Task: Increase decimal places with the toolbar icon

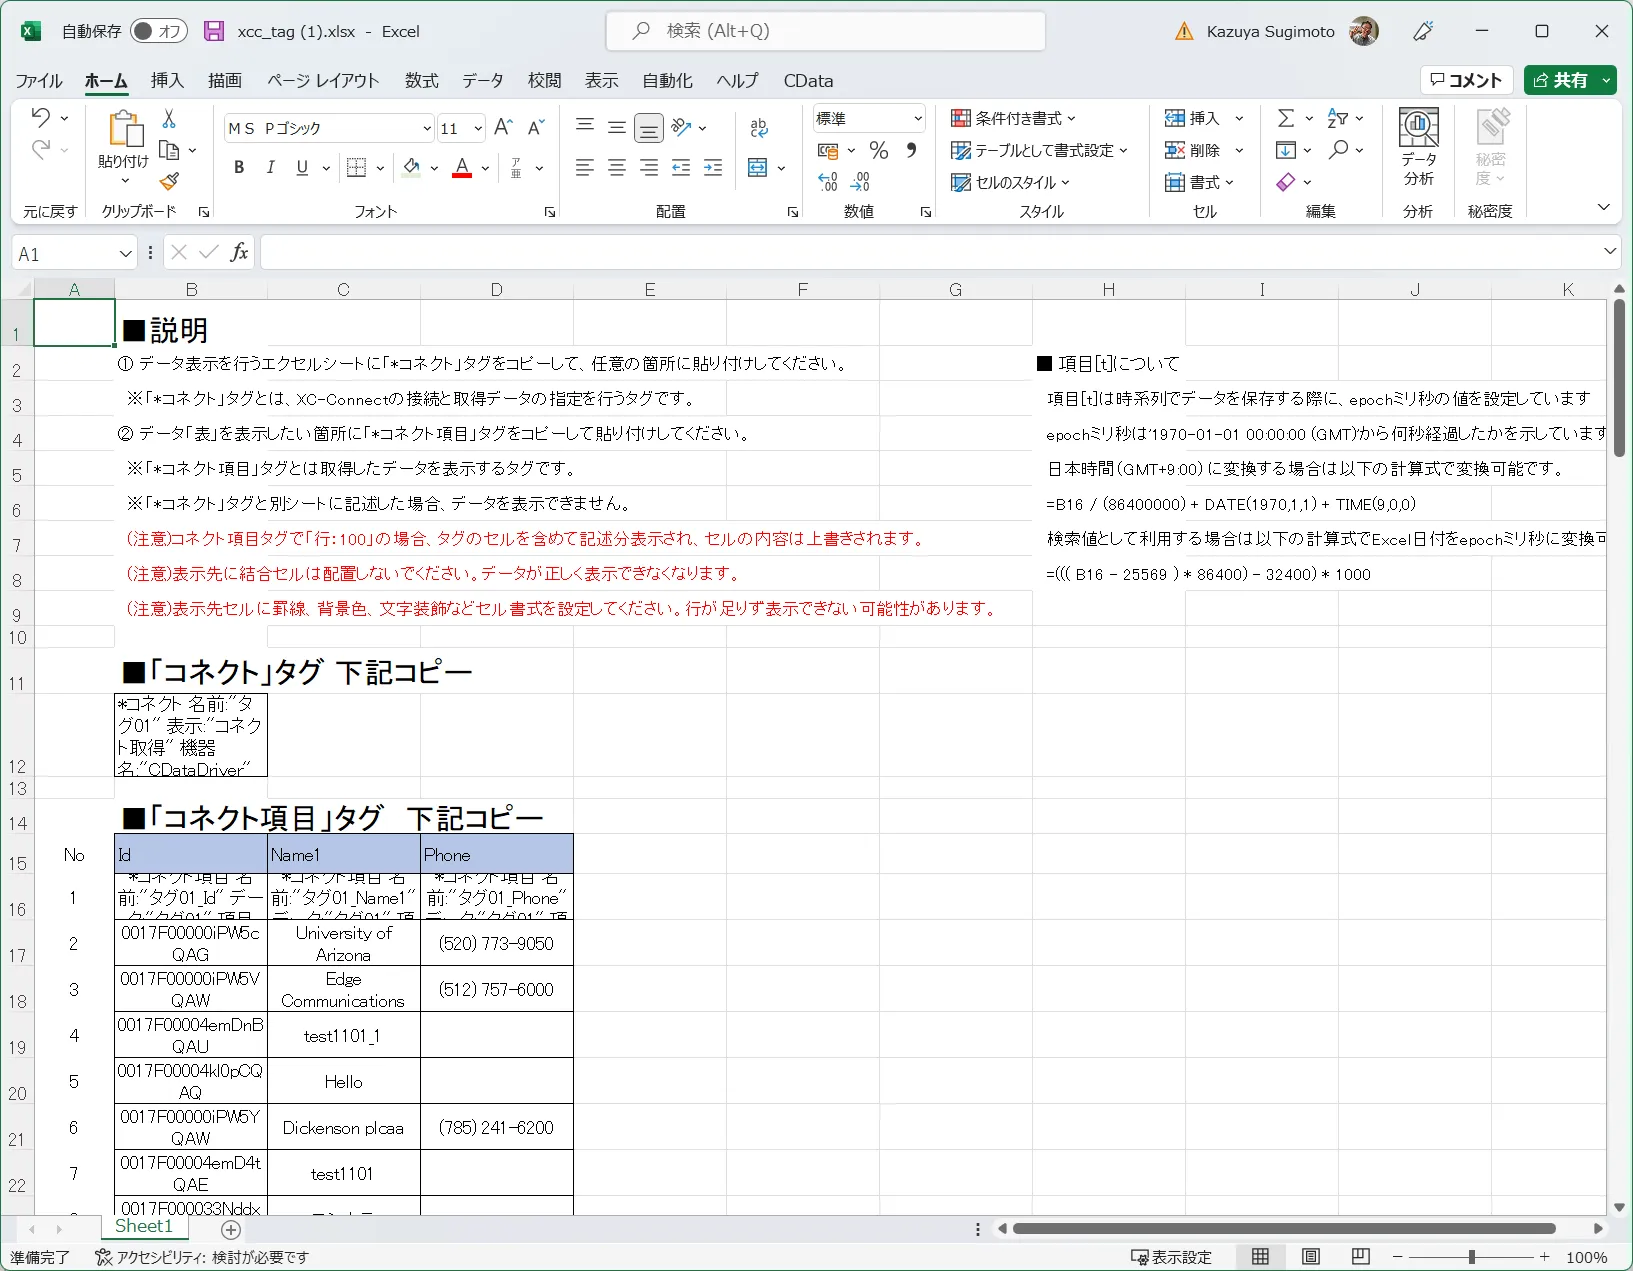Action: tap(827, 181)
